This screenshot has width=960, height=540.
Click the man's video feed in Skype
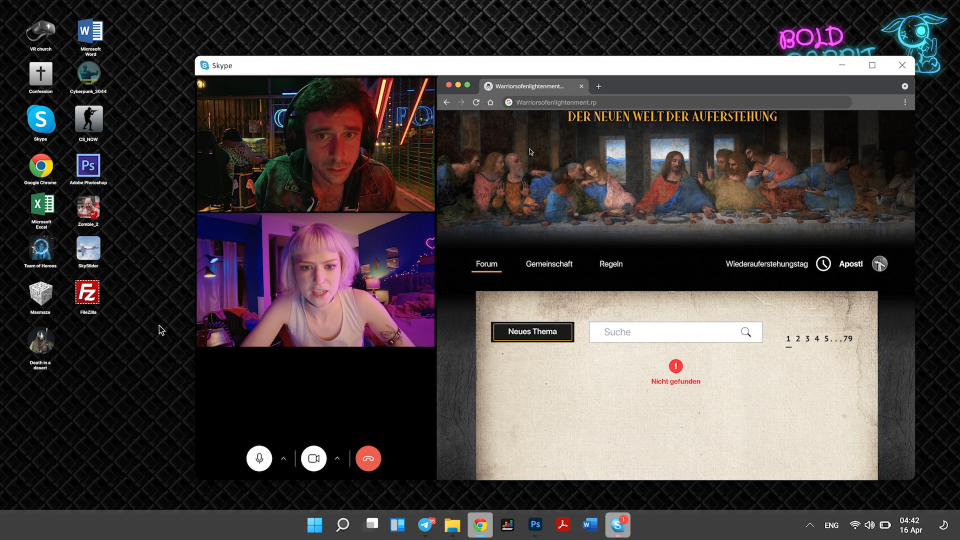coord(316,144)
